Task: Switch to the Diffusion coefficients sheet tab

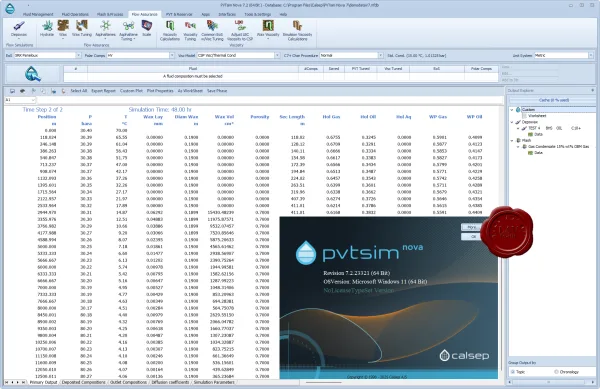Action: pyautogui.click(x=170, y=382)
